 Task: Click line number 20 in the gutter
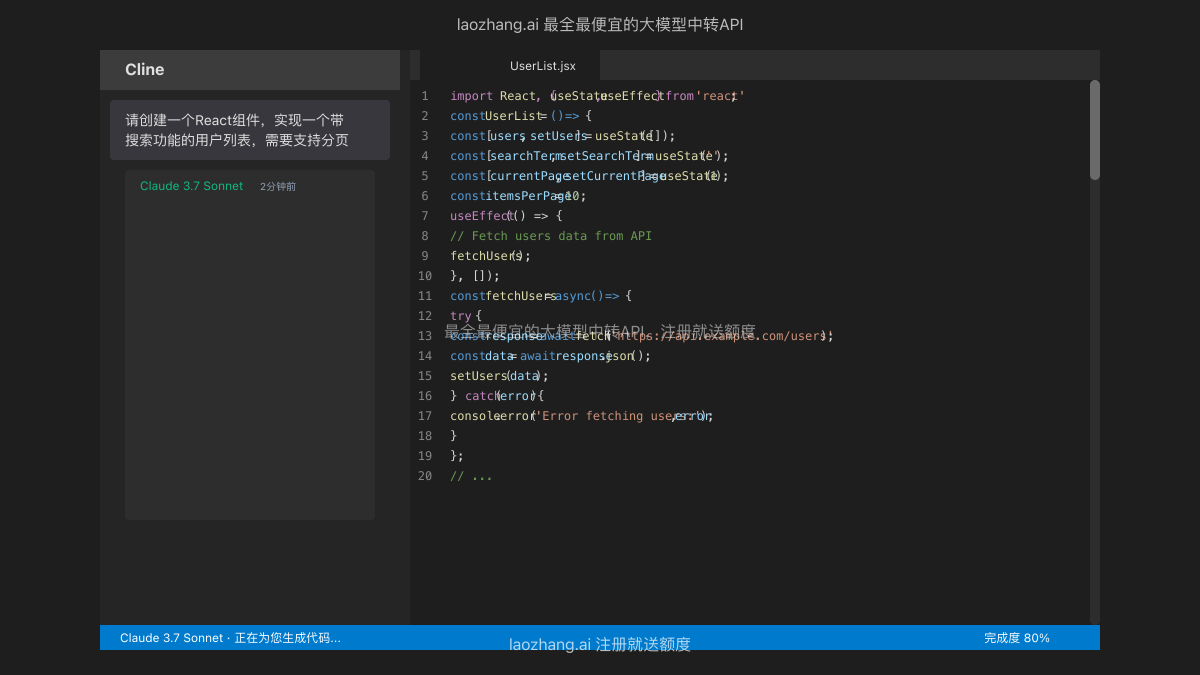425,476
